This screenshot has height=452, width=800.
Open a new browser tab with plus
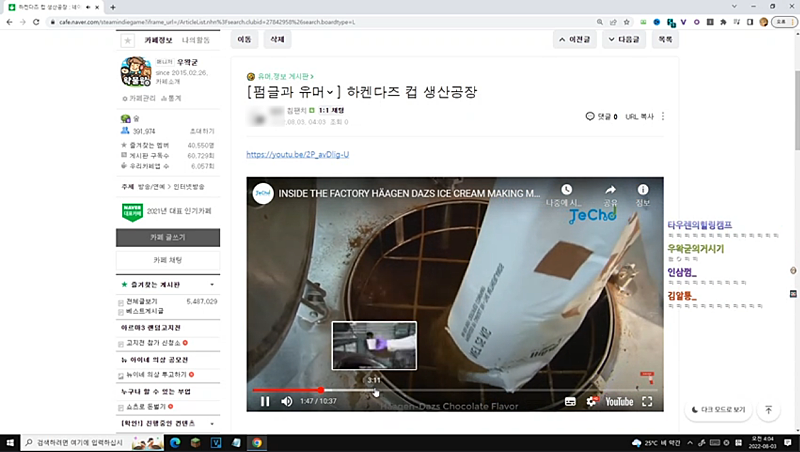tap(113, 7)
